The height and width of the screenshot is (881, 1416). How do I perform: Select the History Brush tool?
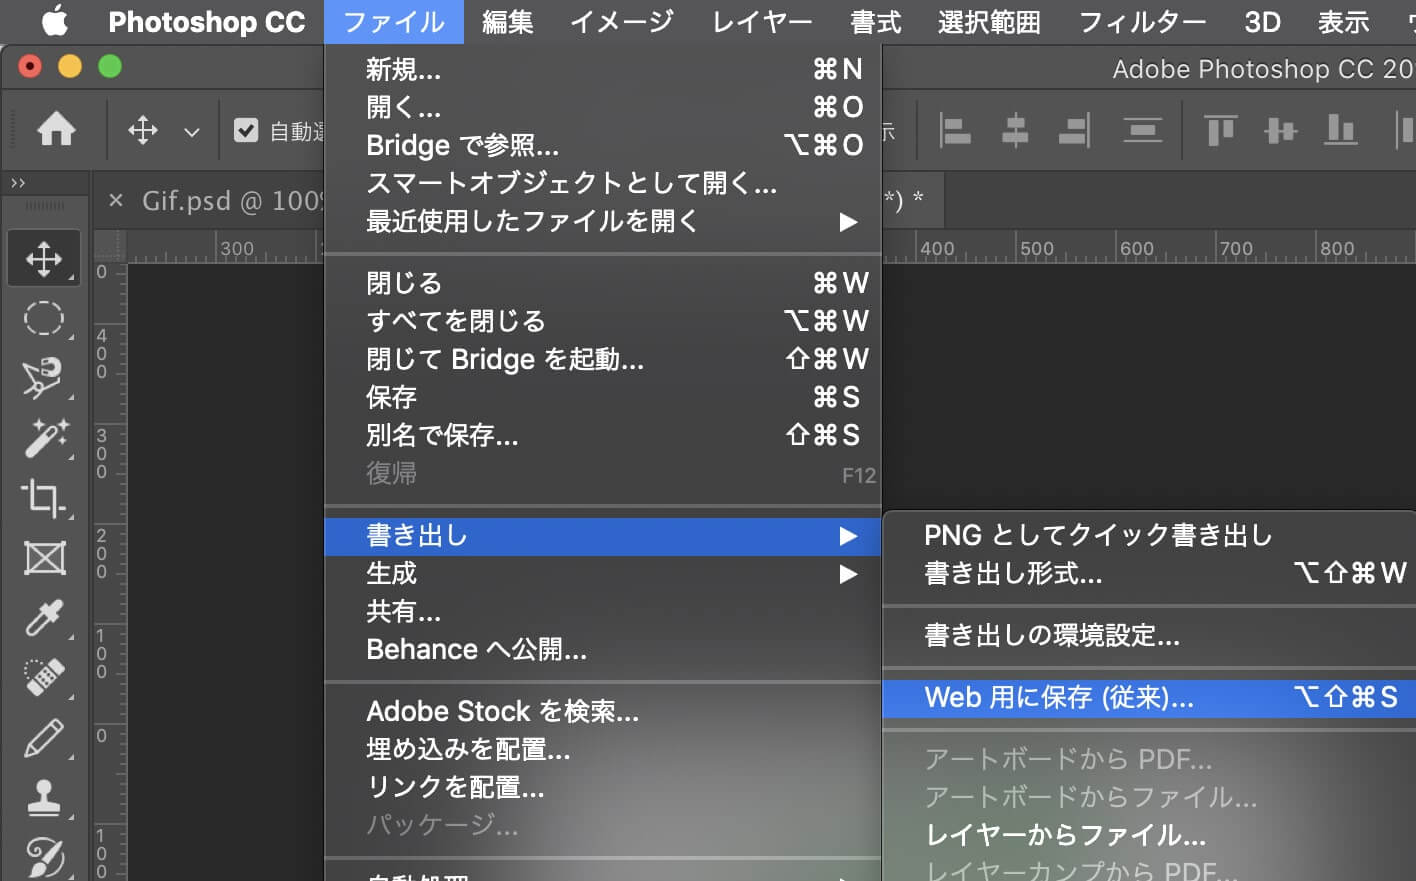(x=44, y=857)
